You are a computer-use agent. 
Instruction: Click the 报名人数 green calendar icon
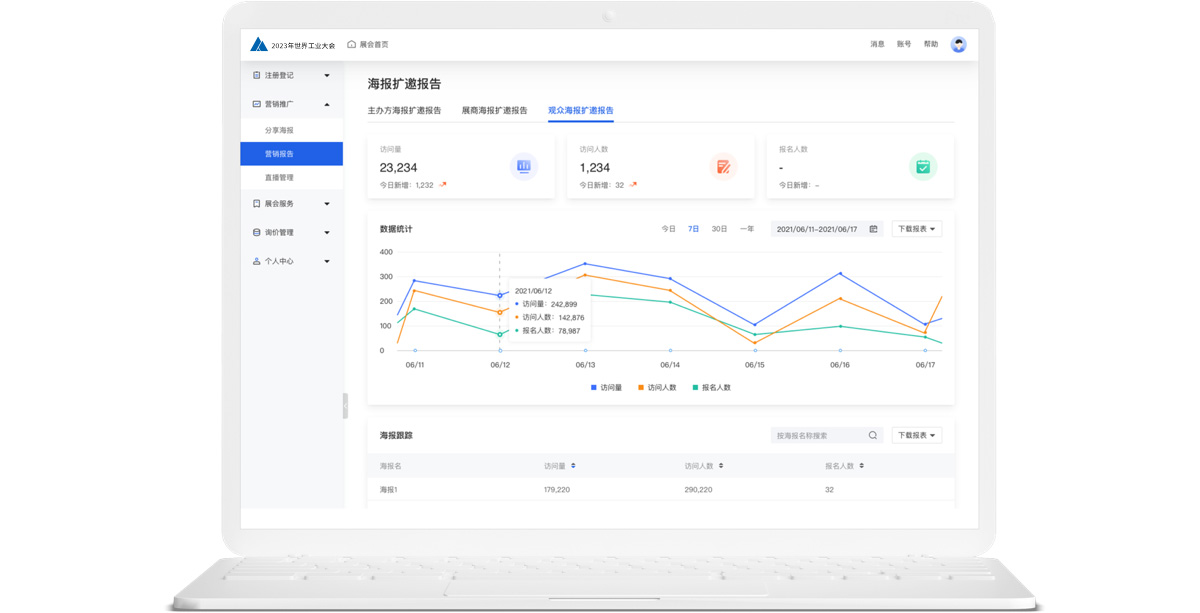coord(923,167)
